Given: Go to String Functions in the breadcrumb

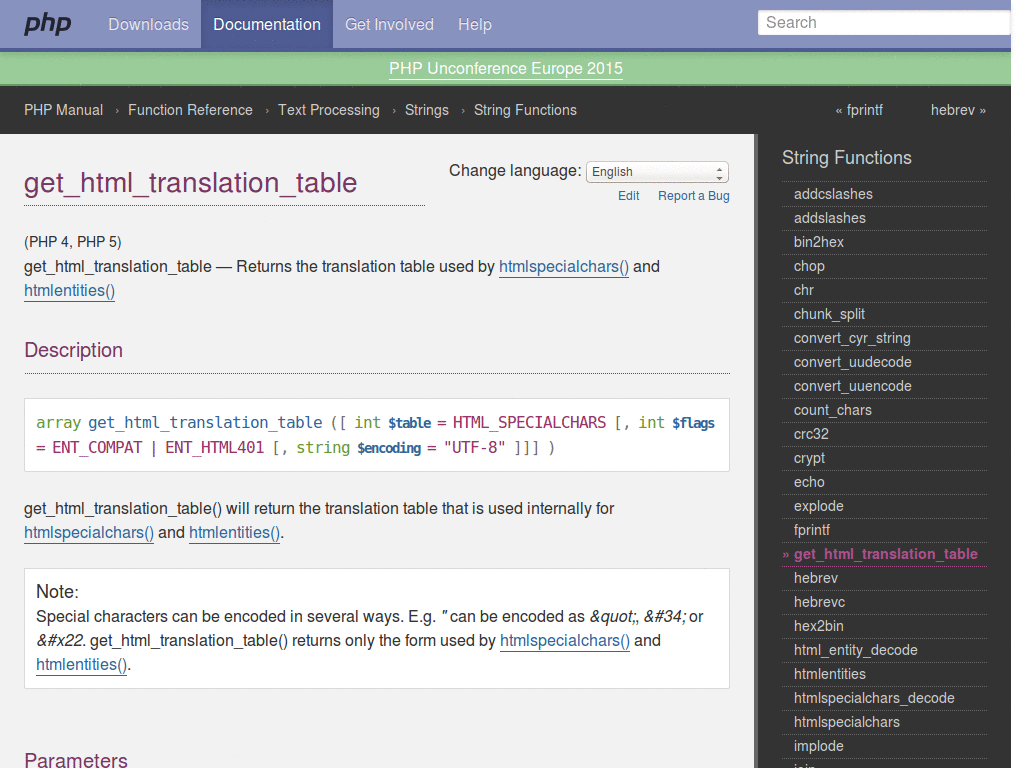Looking at the screenshot, I should (525, 110).
